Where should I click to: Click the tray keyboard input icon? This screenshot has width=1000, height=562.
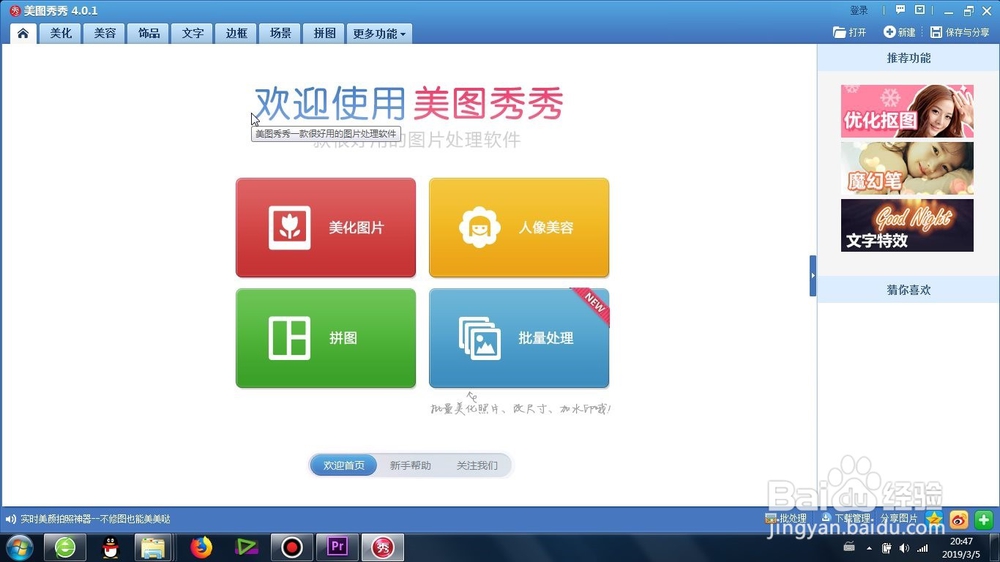click(x=849, y=547)
